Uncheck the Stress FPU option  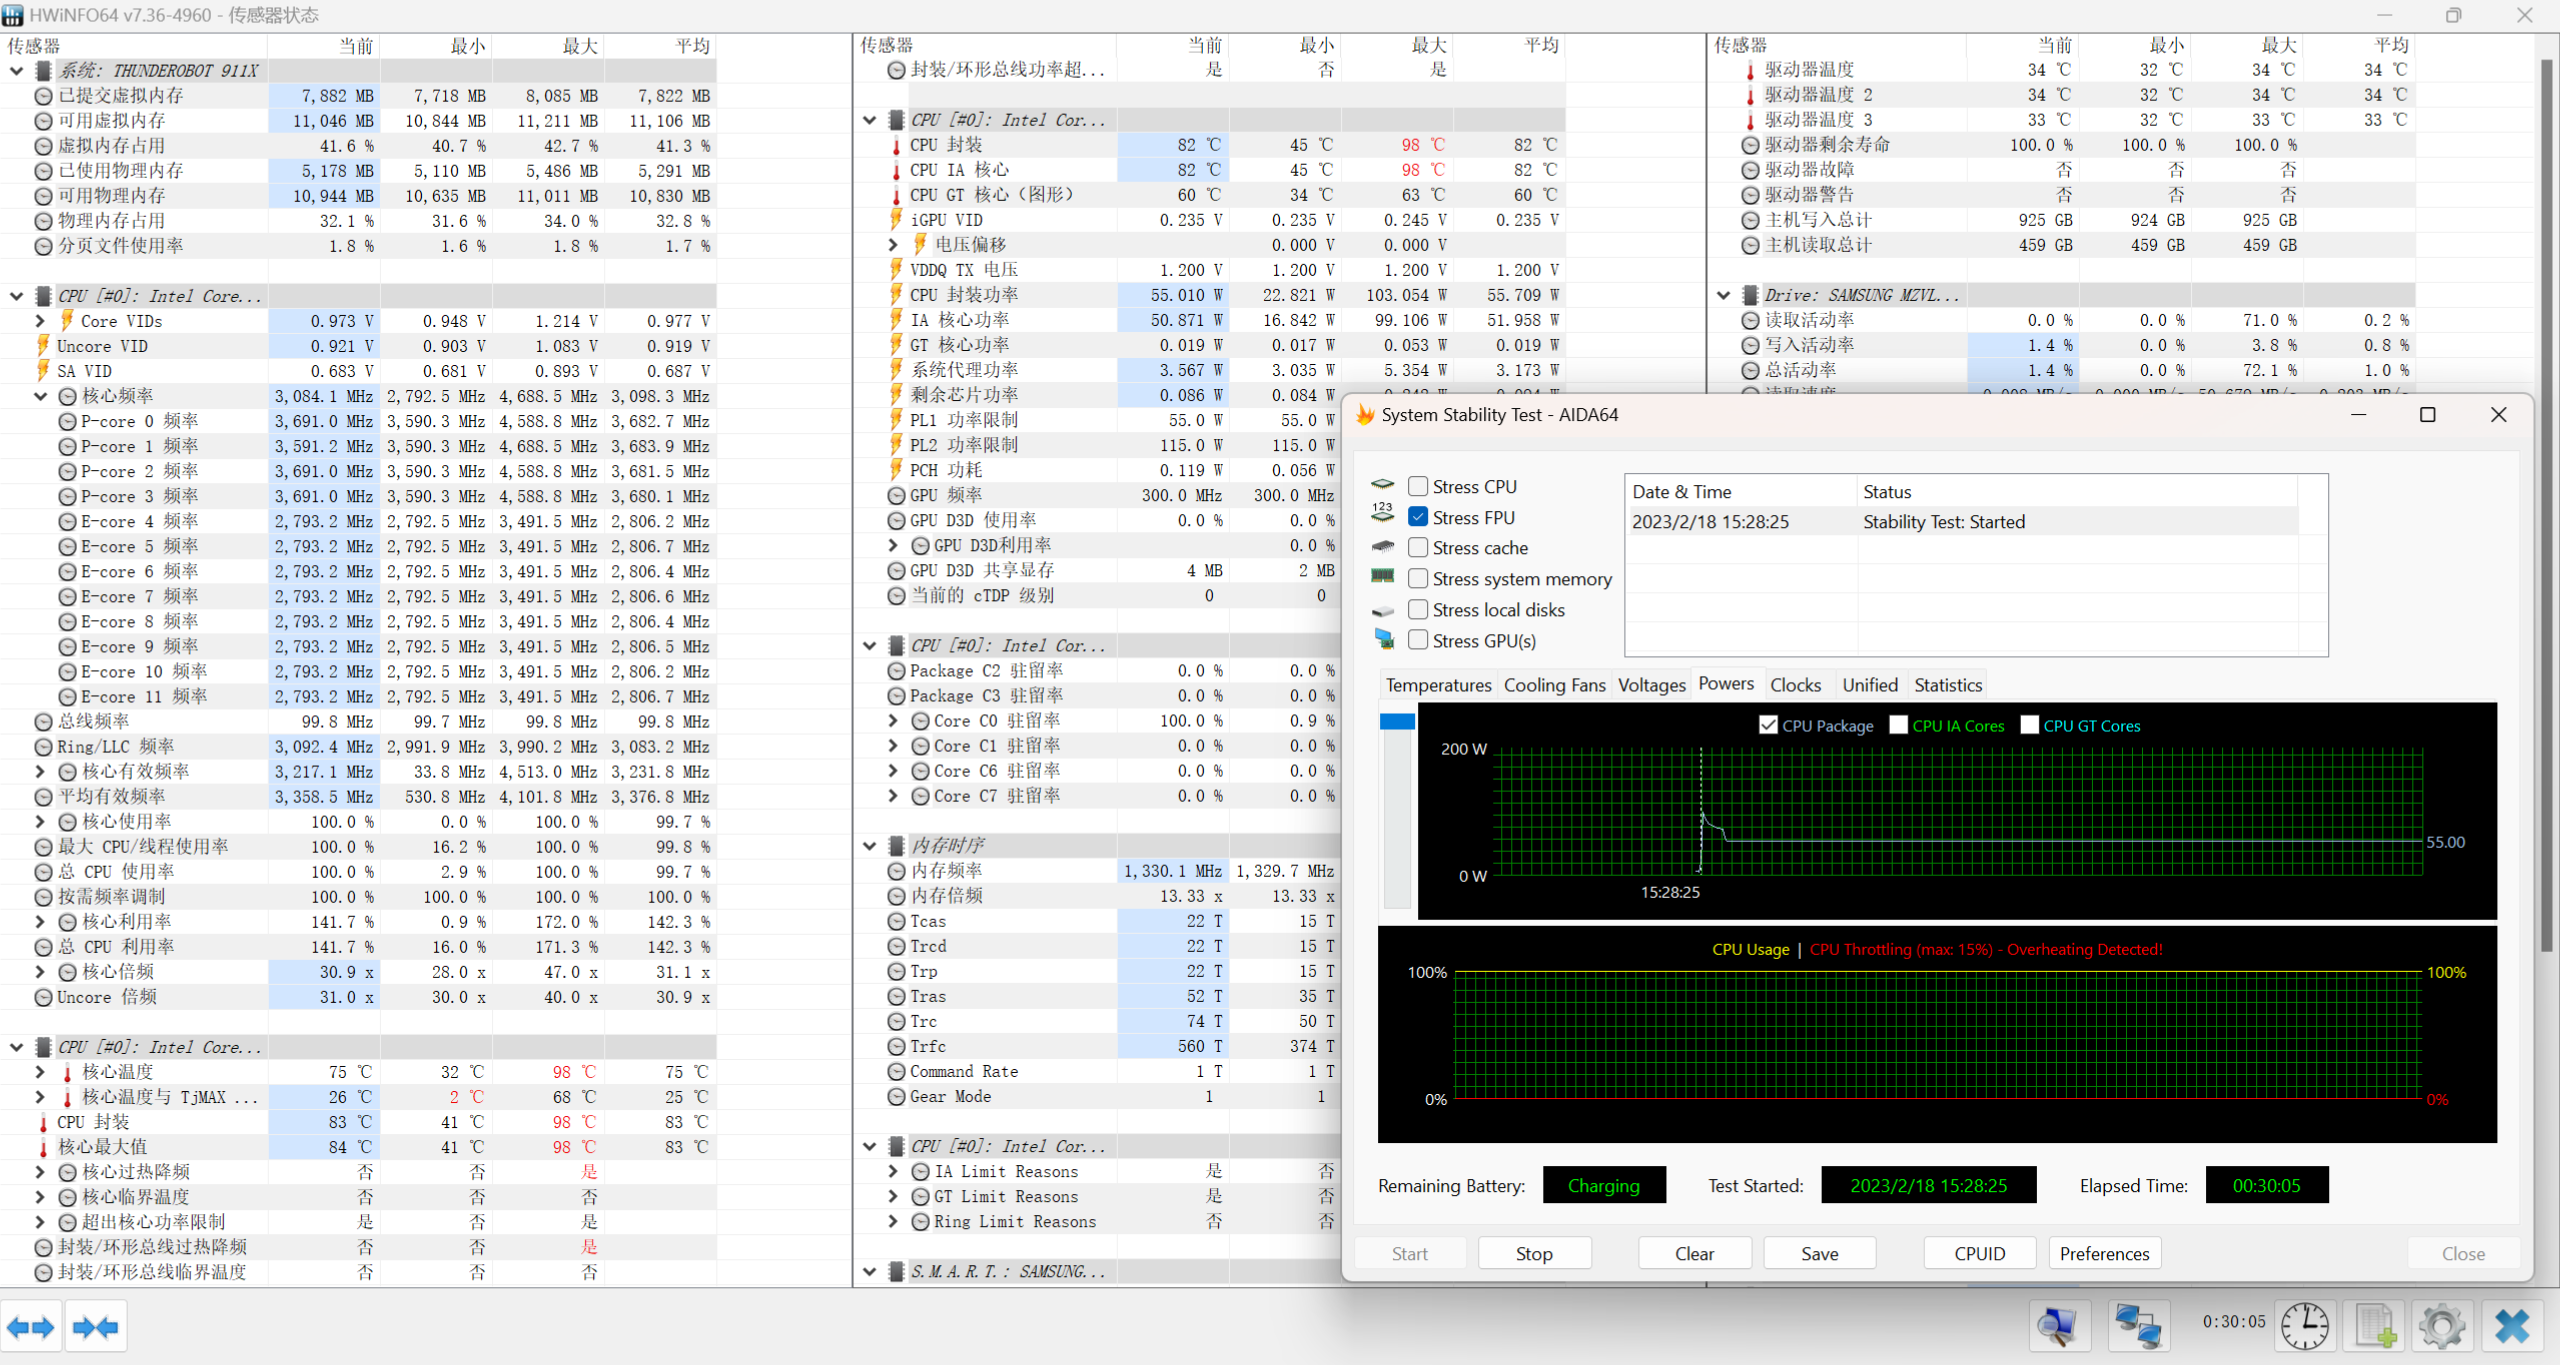1418,516
